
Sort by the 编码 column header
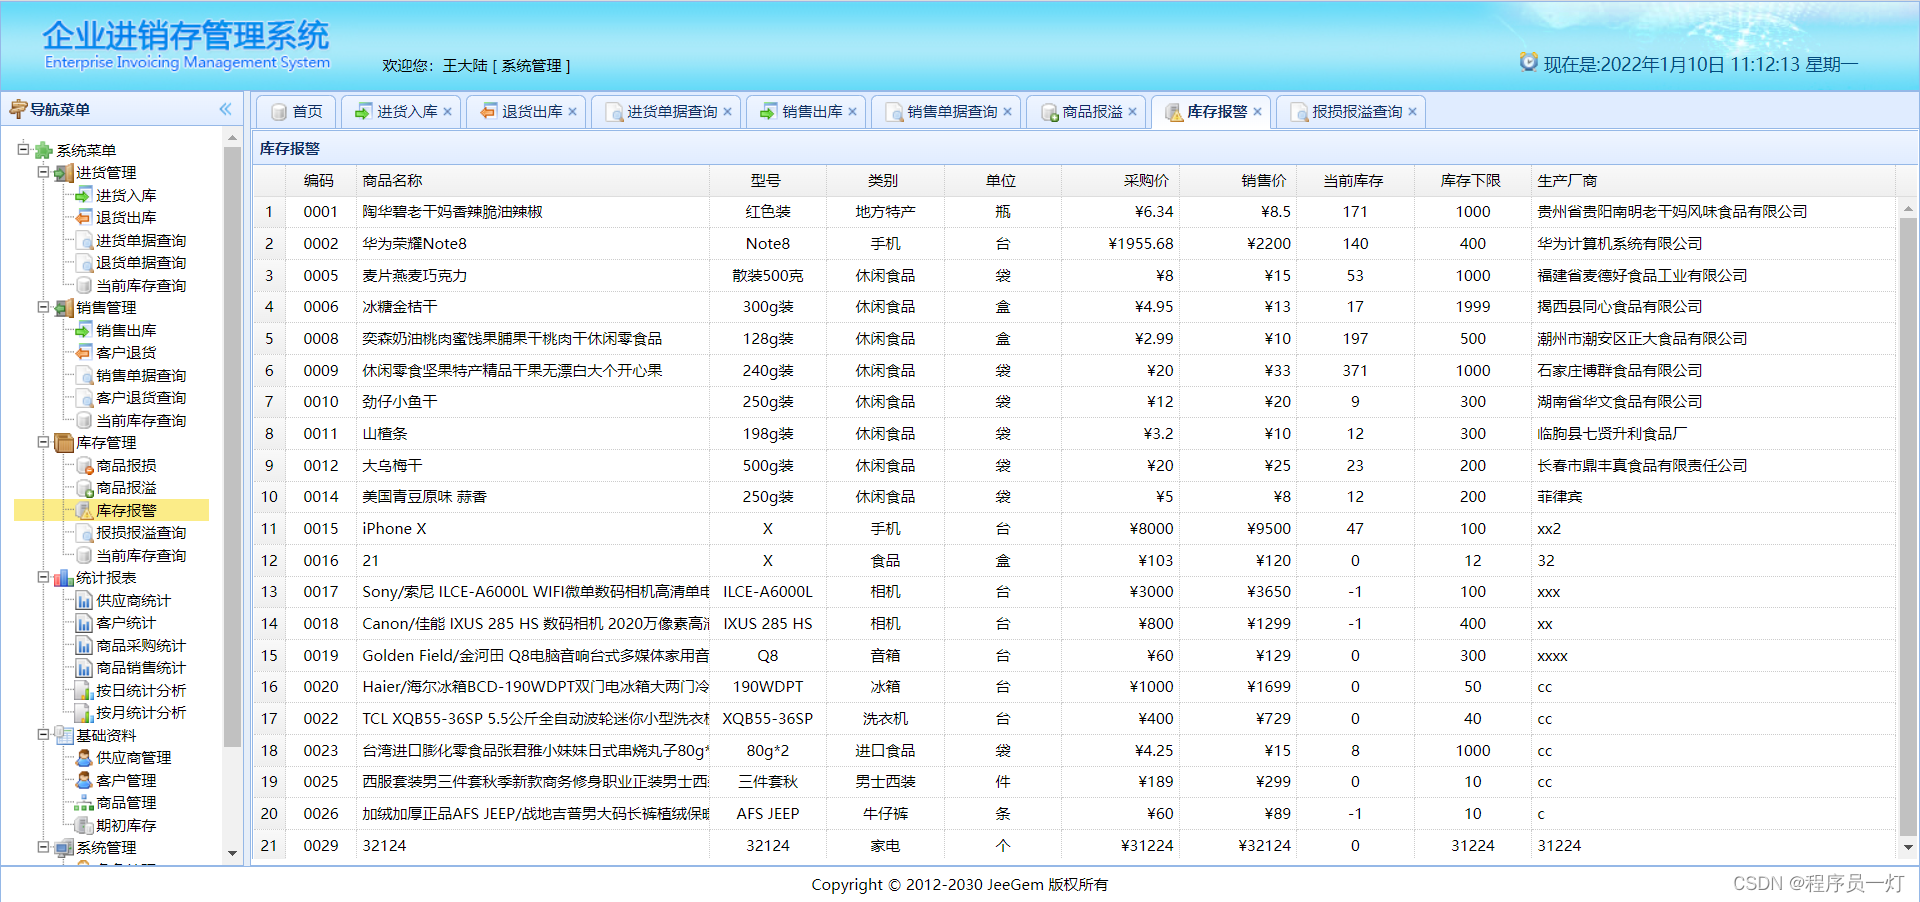pyautogui.click(x=321, y=180)
